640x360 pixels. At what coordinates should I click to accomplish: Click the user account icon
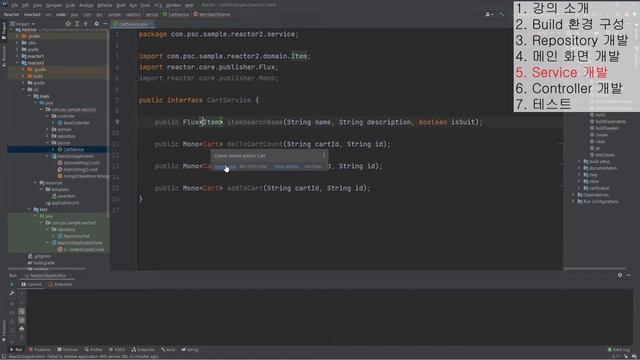pos(489,14)
